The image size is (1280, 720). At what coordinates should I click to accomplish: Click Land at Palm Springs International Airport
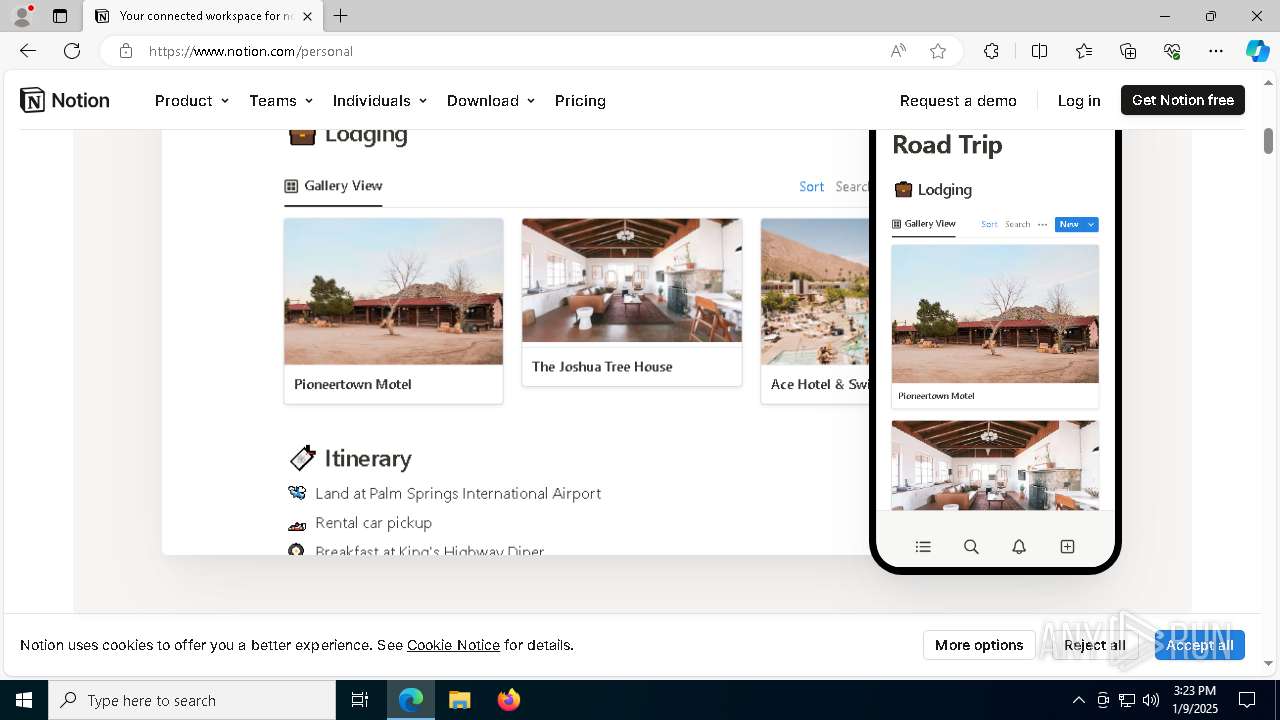click(458, 493)
